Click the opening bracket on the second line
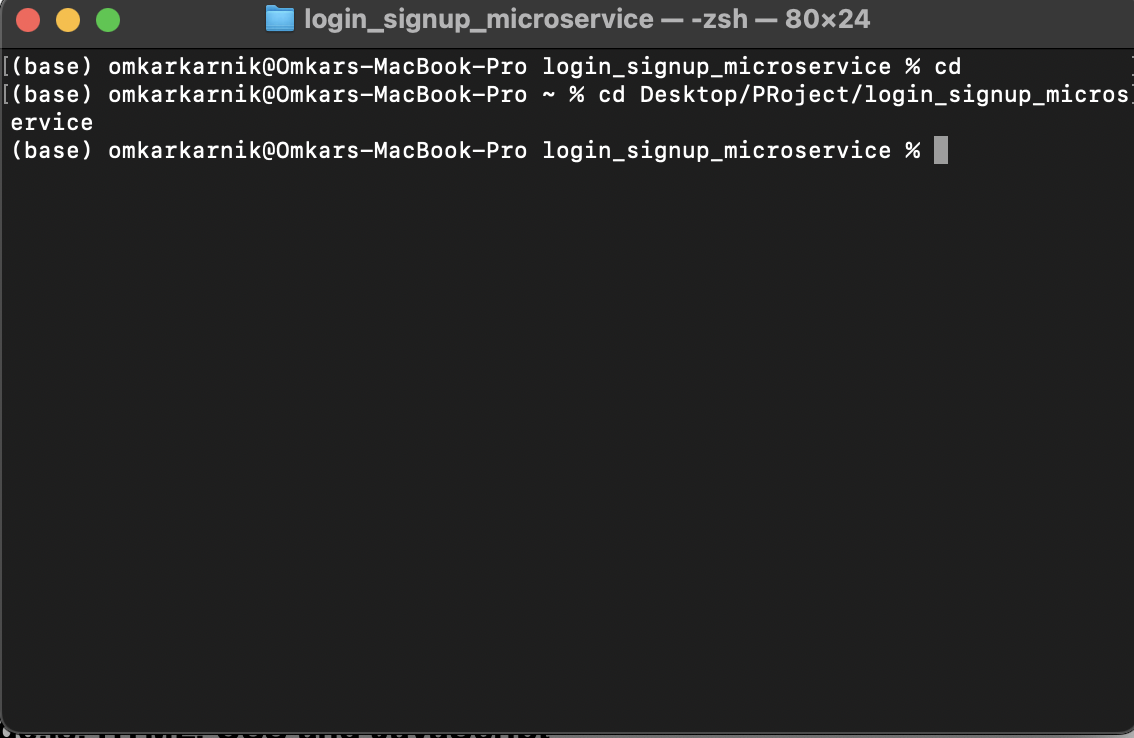This screenshot has width=1134, height=738. (7, 94)
